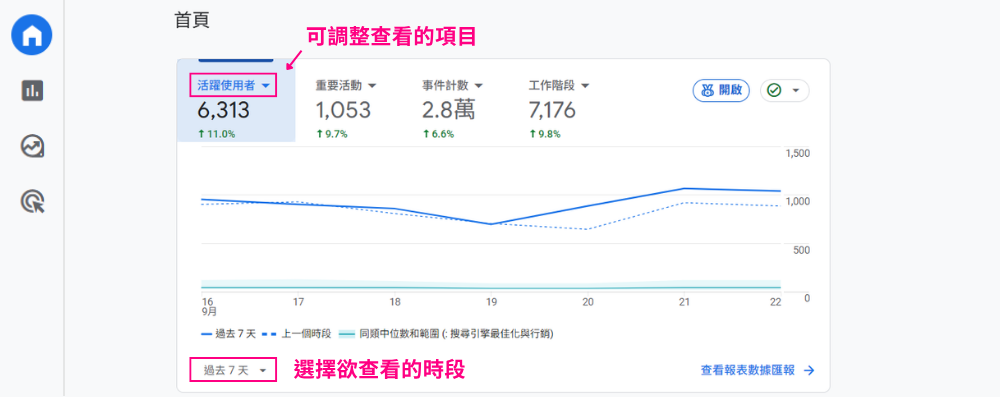
Task: Click the 首頁 page title
Action: [192, 20]
